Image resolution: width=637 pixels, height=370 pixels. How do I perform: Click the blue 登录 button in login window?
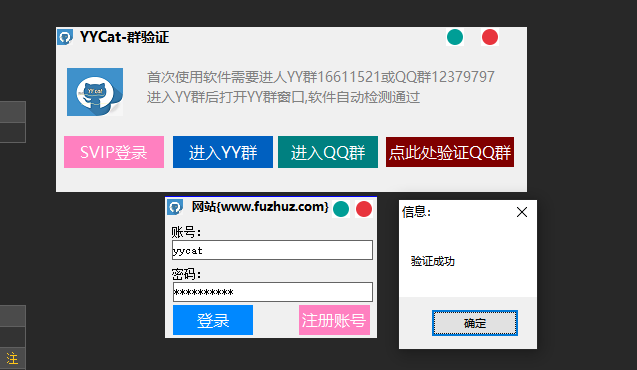pyautogui.click(x=213, y=320)
